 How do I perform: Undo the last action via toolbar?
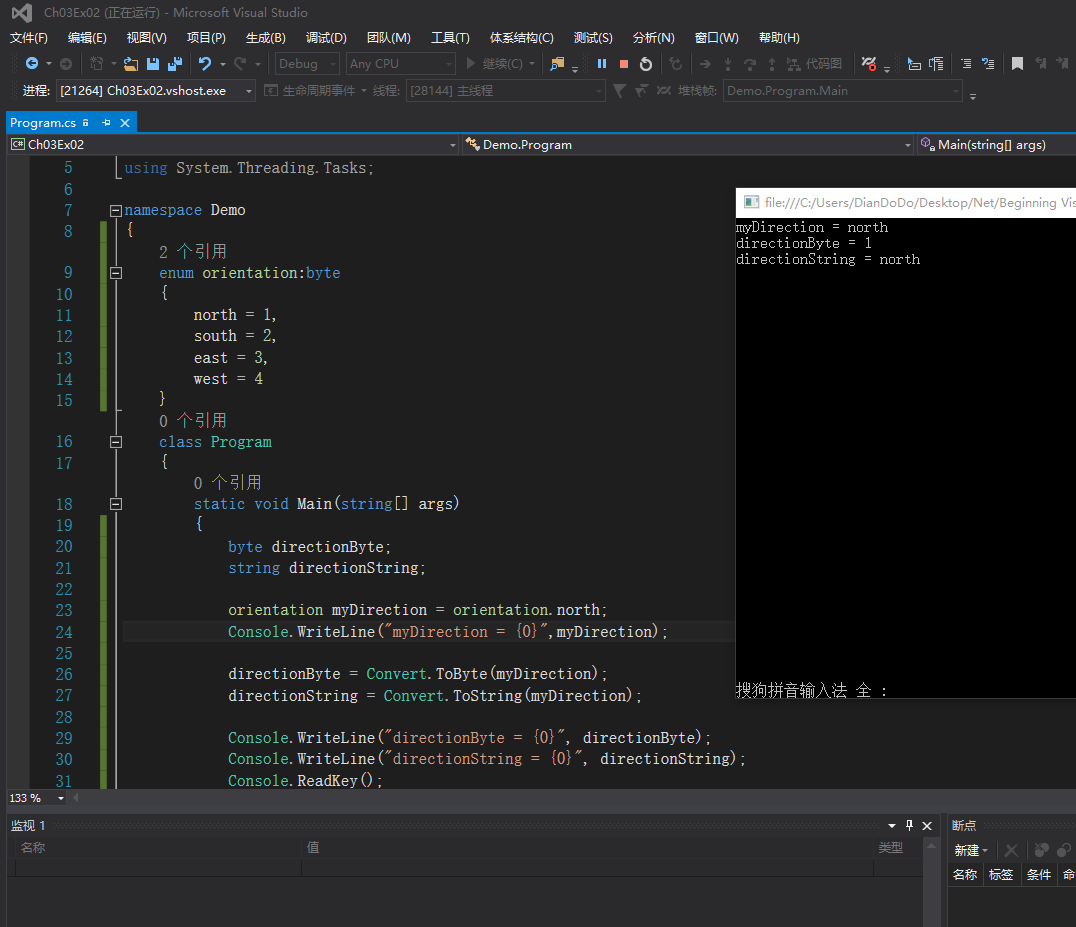[205, 64]
